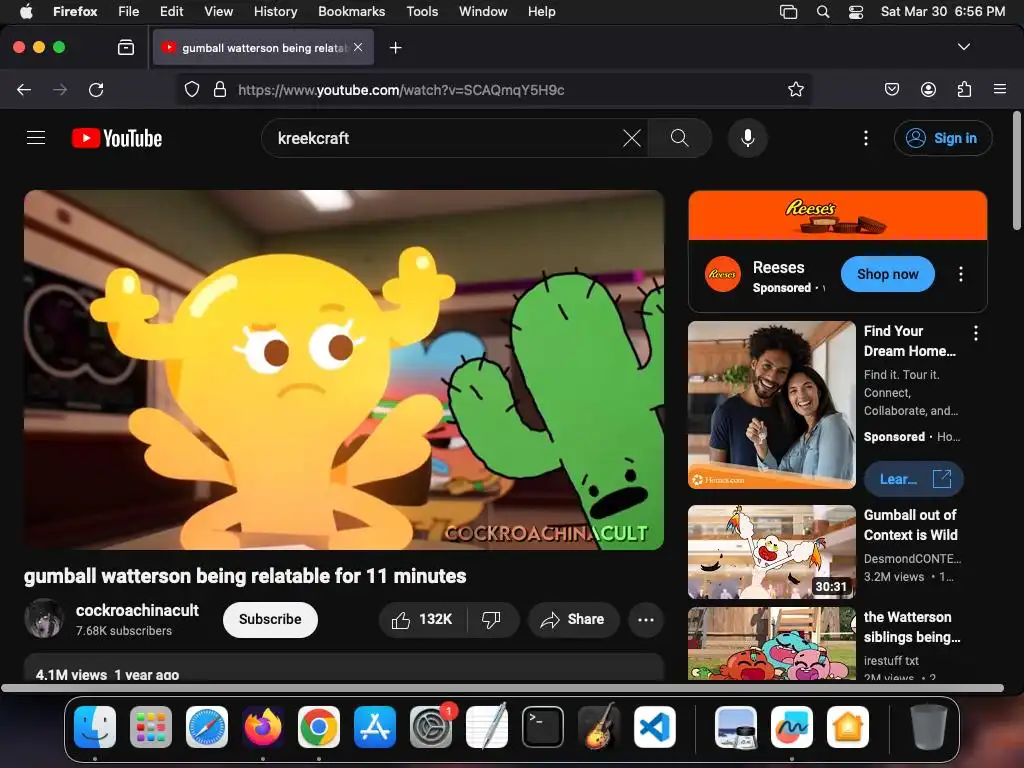Click Shop now on Reeses ad
This screenshot has width=1024, height=768.
pyautogui.click(x=887, y=274)
